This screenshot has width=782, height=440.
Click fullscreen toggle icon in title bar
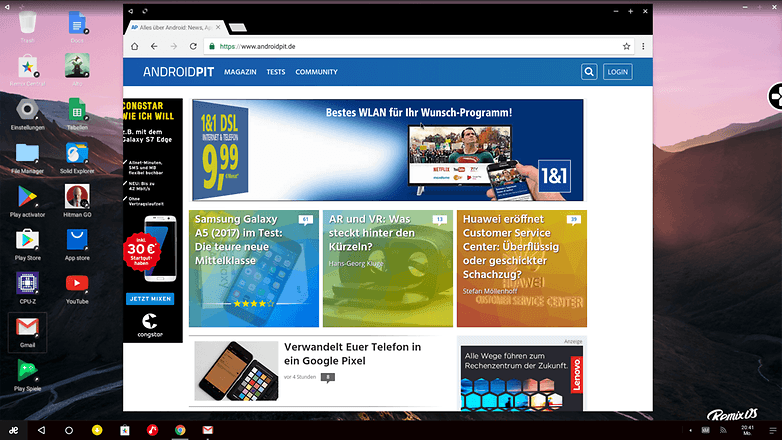(145, 11)
